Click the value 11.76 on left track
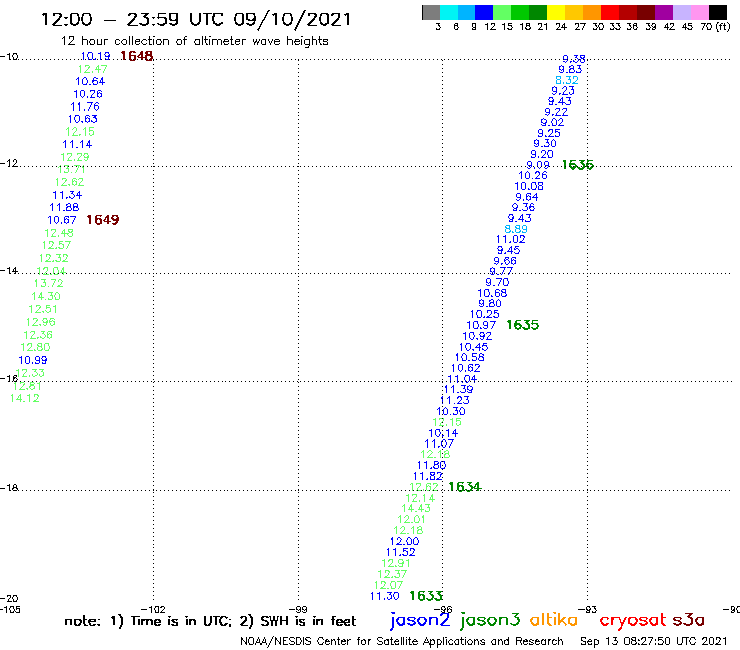Screen dimensions: 740x650 tap(85, 107)
